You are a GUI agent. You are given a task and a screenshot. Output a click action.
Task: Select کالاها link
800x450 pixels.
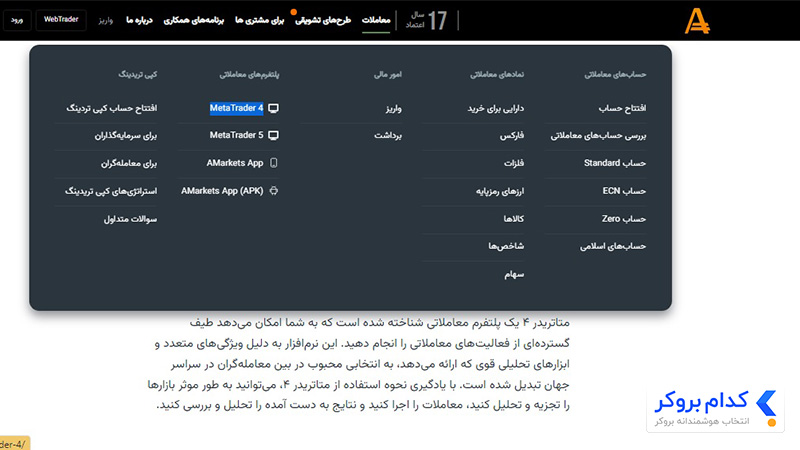[514, 219]
